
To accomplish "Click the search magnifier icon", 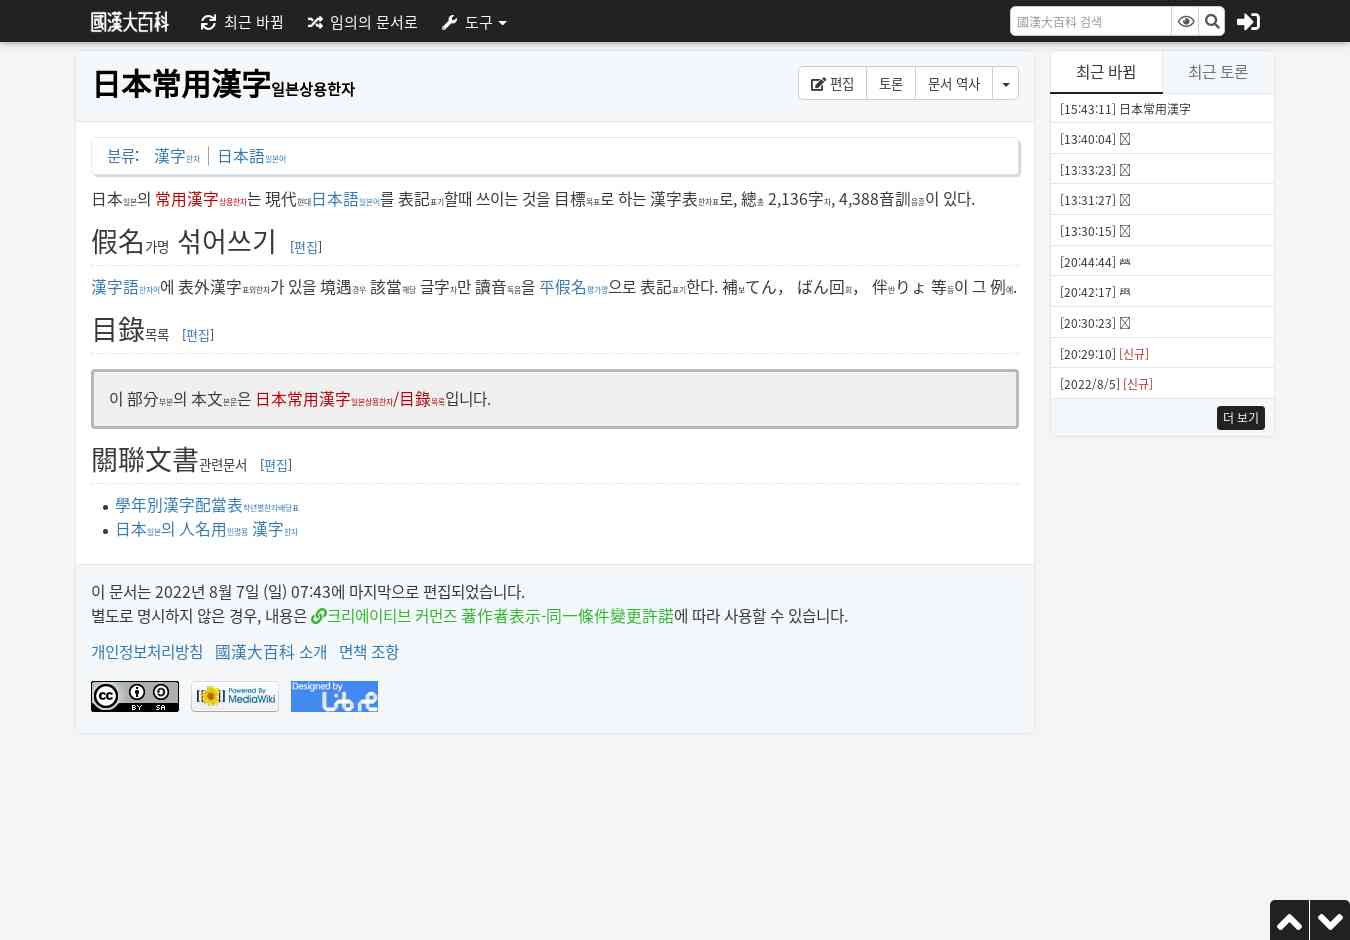I will tap(1212, 21).
